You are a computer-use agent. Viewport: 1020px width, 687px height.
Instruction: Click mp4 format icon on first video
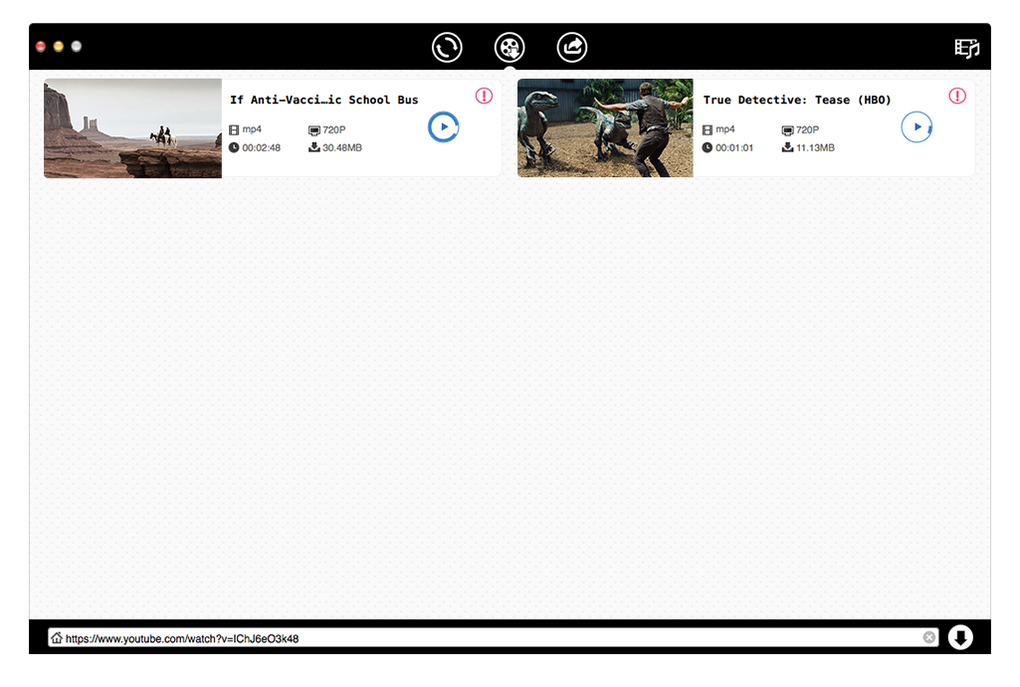coord(234,130)
